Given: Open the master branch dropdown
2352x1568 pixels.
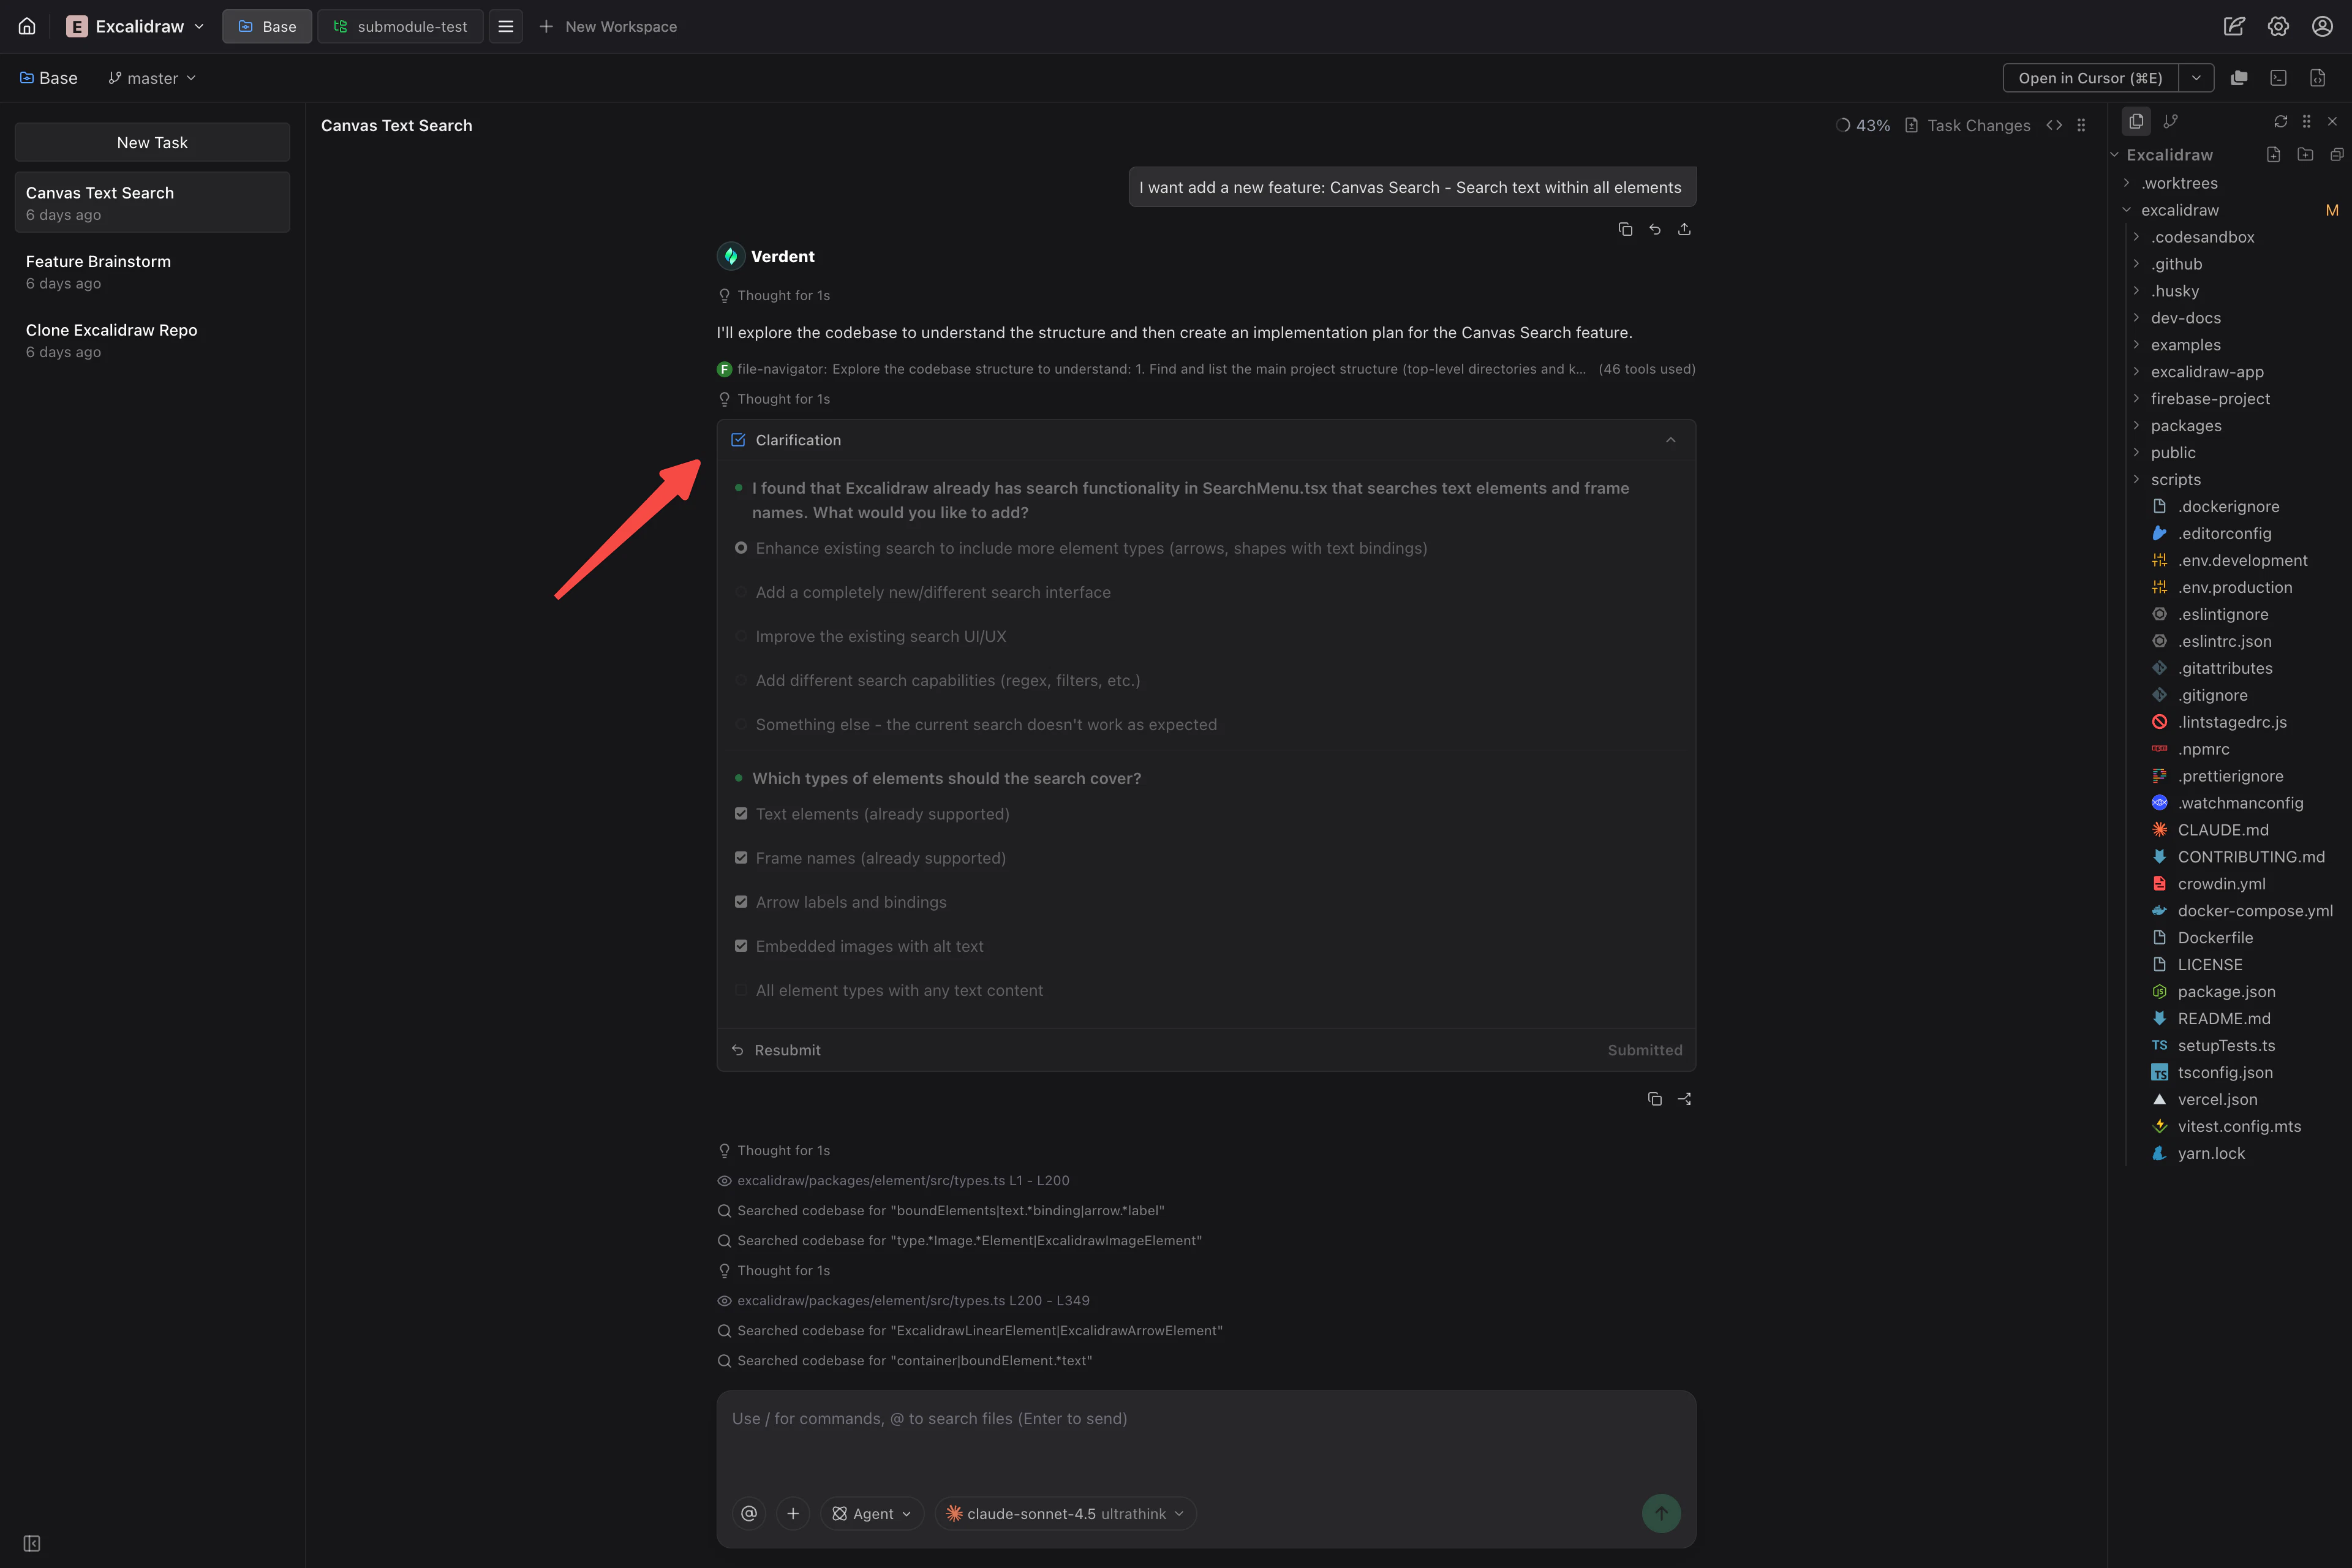Looking at the screenshot, I should tap(152, 78).
